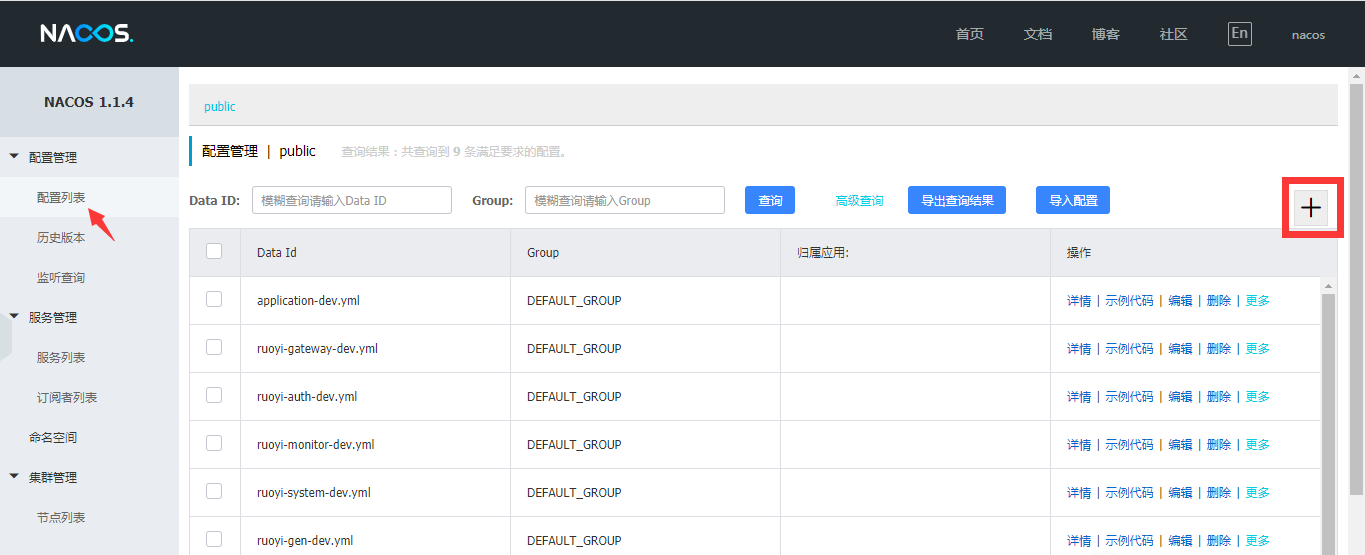Click 删除 for ruoyi-gateway-dev.yml

(1219, 349)
